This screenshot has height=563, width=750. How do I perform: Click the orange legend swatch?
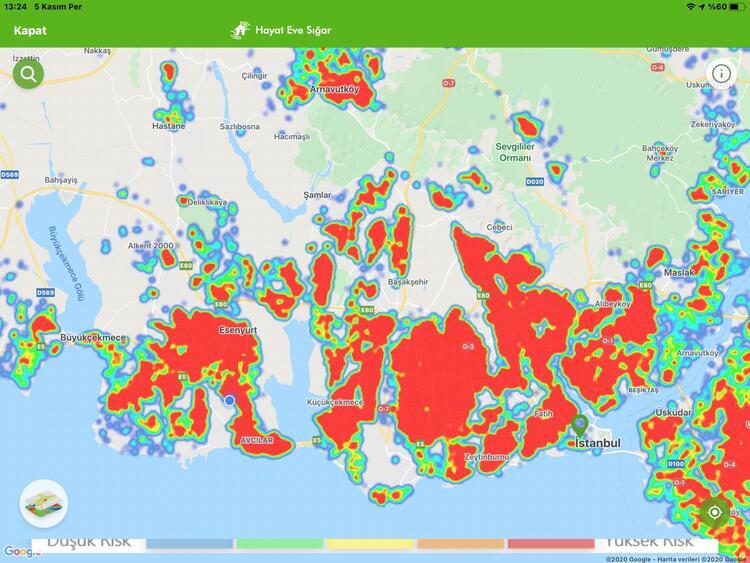[x=460, y=543]
